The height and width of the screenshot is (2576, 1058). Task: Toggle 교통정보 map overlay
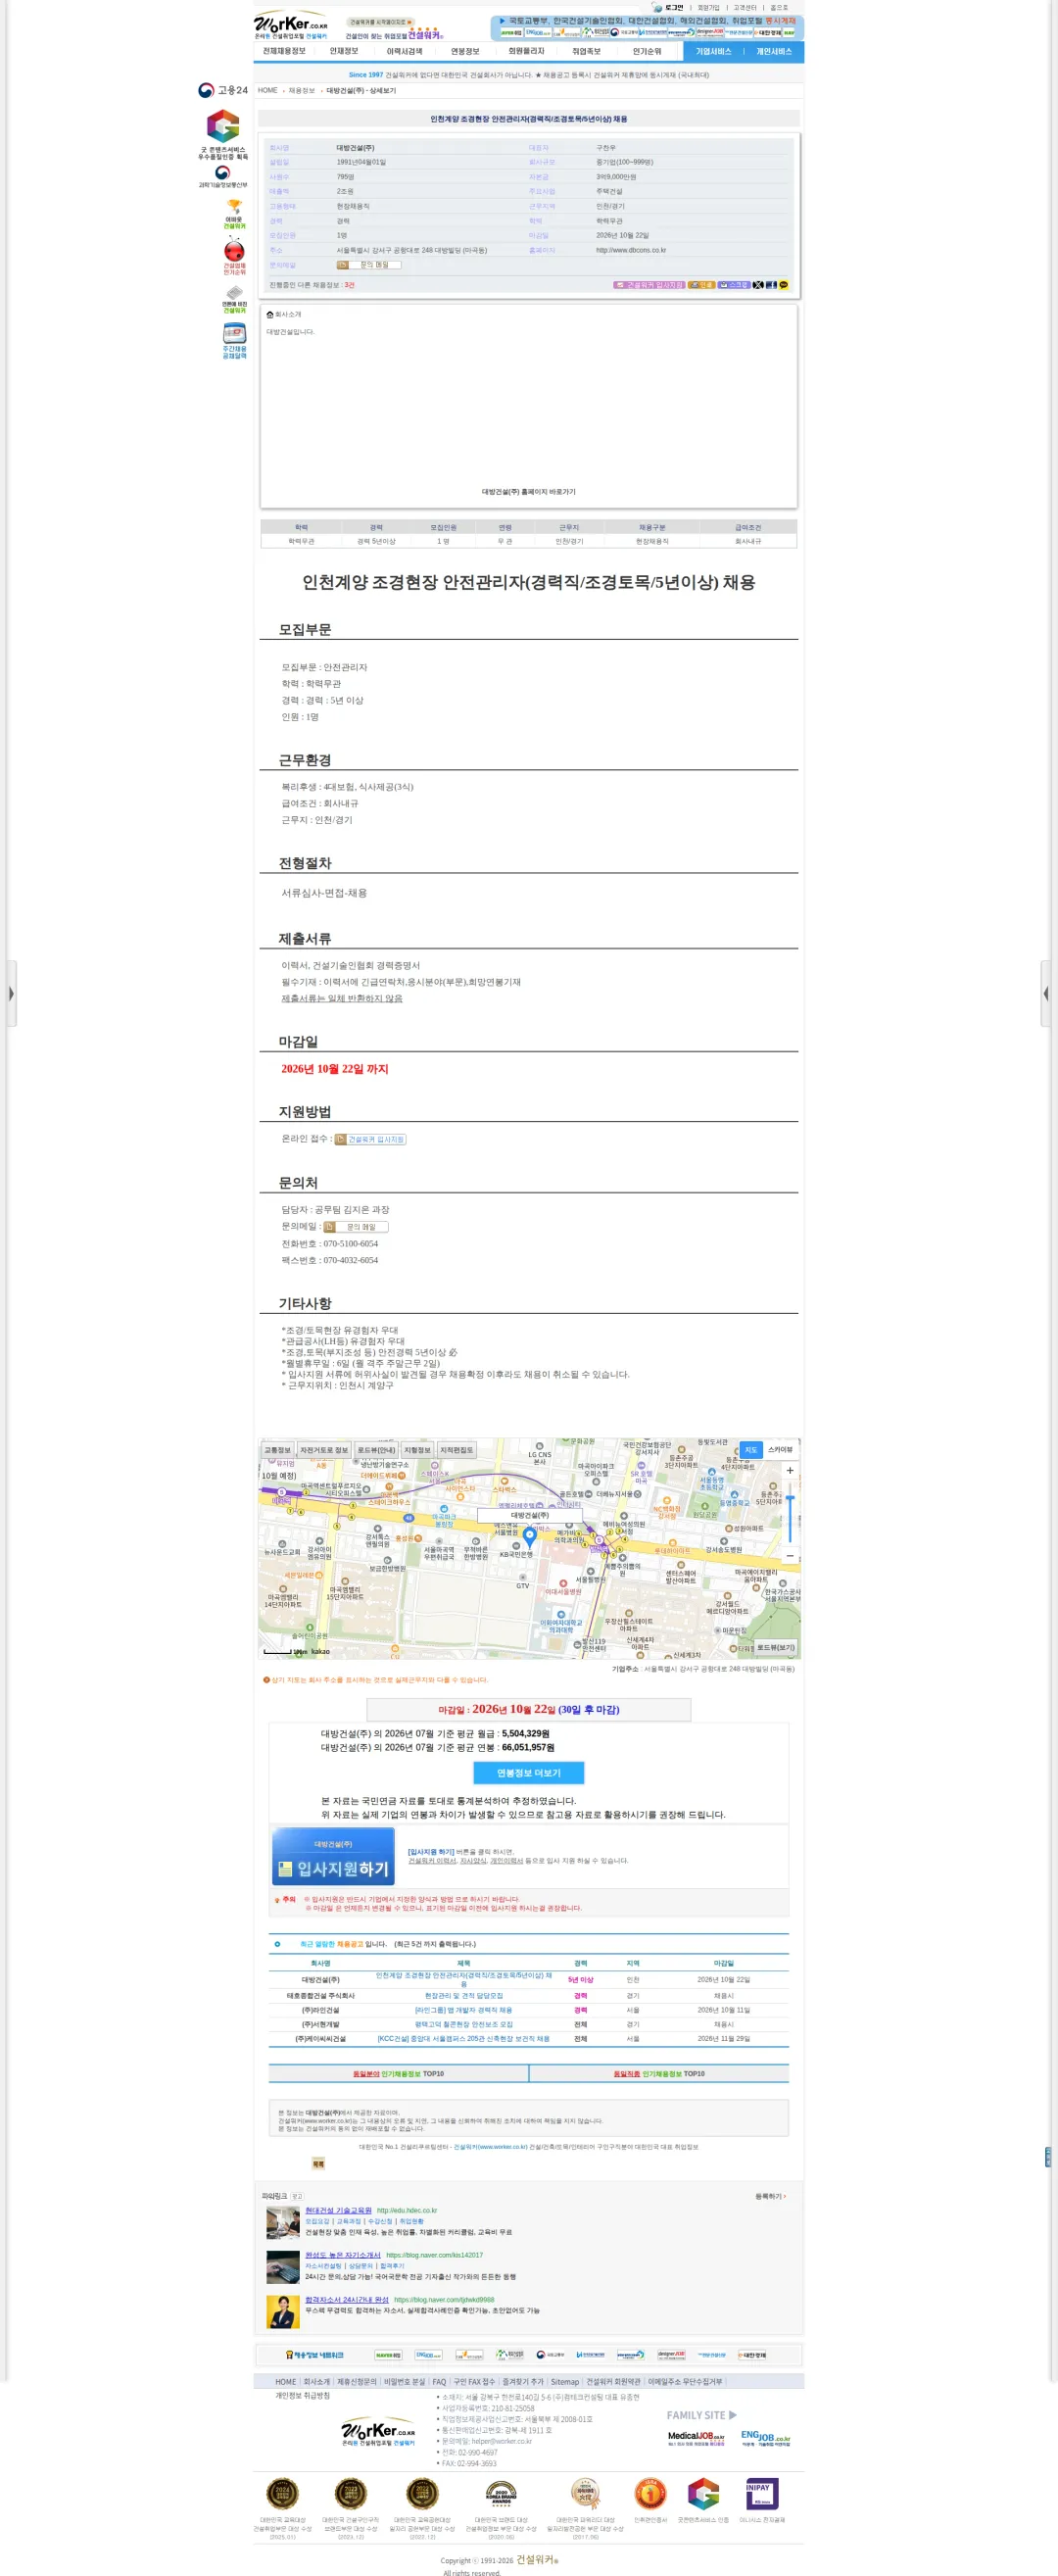277,1449
